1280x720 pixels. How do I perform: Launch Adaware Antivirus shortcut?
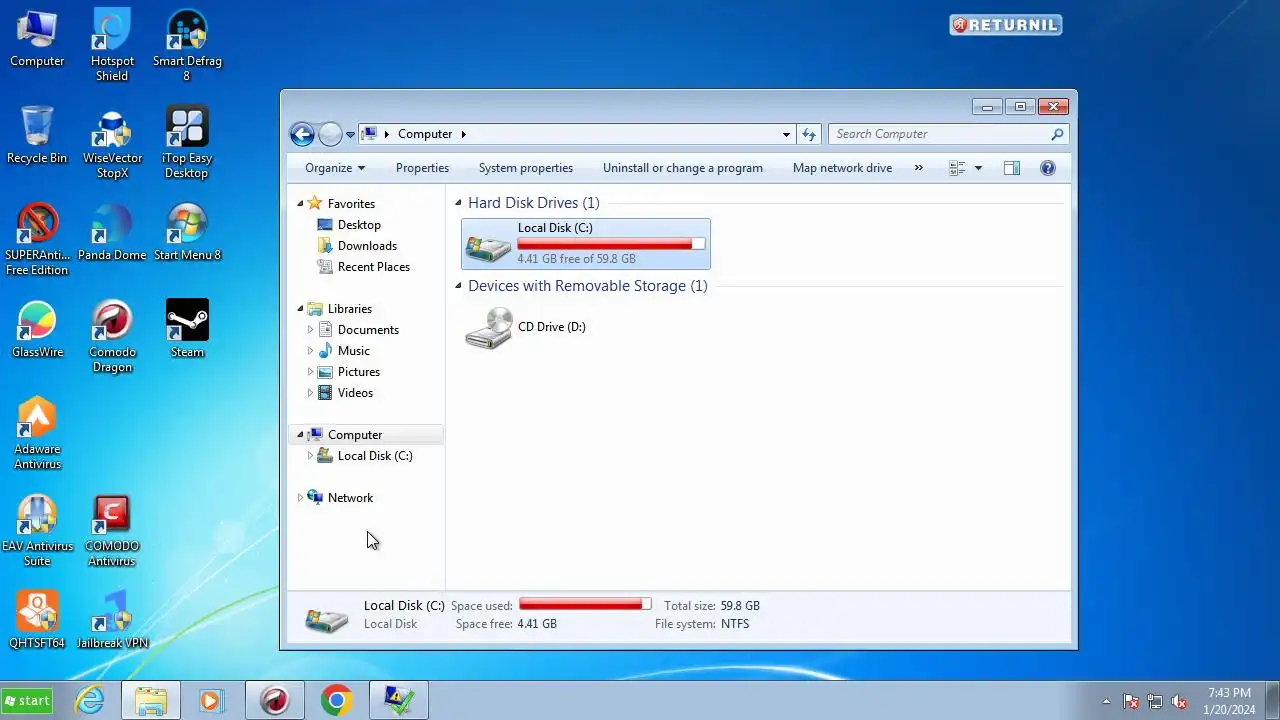[x=37, y=434]
